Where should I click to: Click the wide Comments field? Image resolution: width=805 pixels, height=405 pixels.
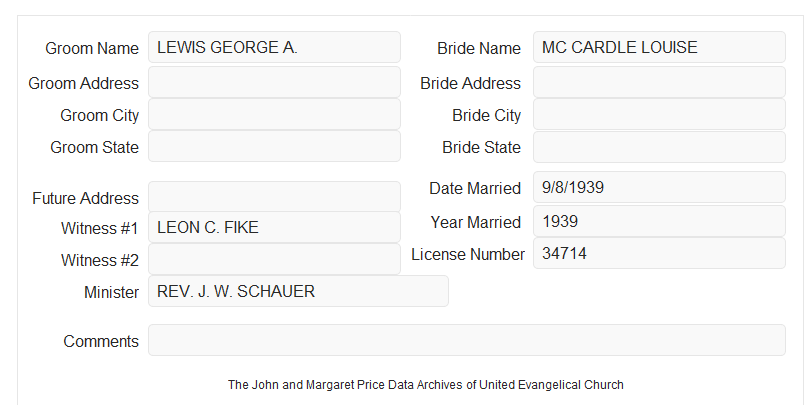coord(467,340)
